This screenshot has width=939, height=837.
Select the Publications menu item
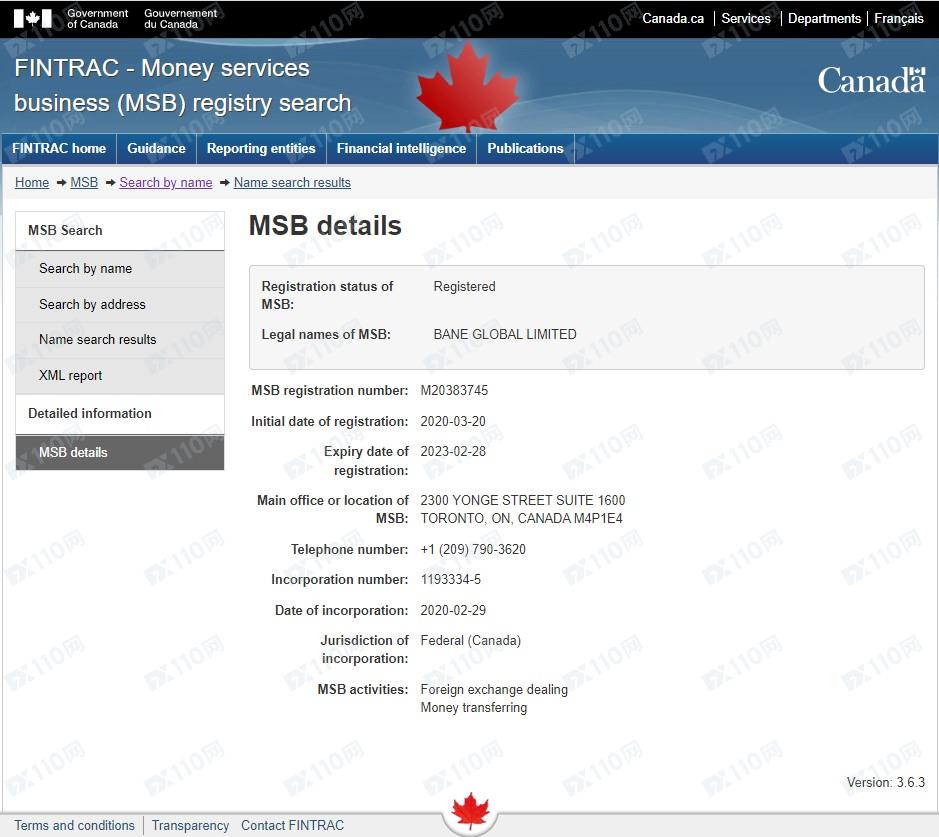[x=525, y=149]
